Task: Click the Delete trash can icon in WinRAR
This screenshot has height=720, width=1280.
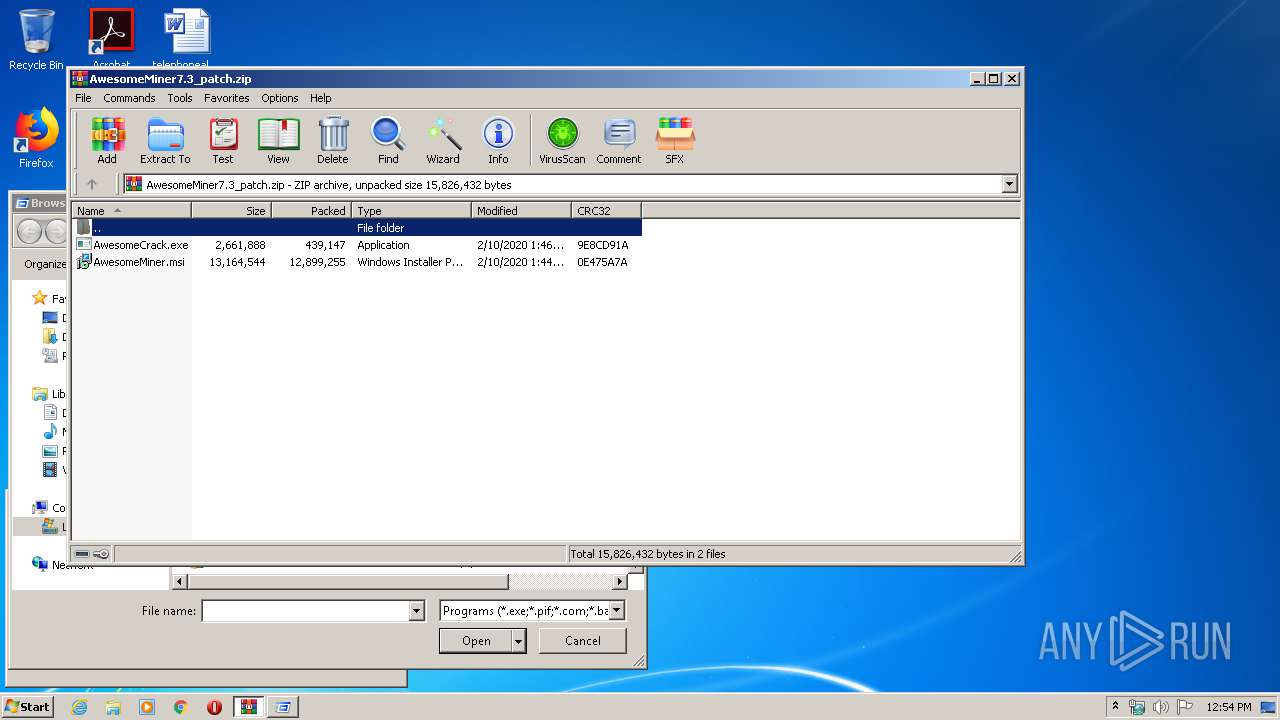Action: coord(333,140)
